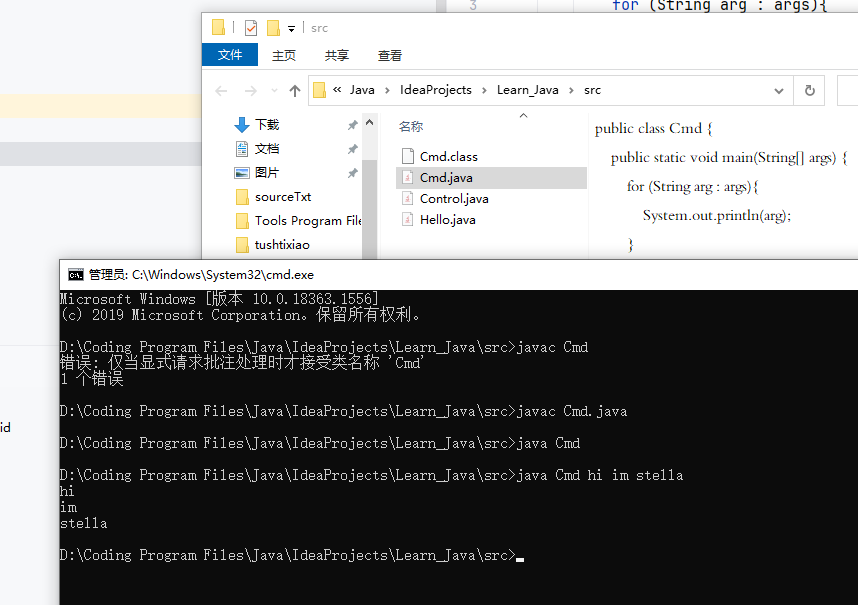Select the Control.java file
The height and width of the screenshot is (605, 858).
454,199
